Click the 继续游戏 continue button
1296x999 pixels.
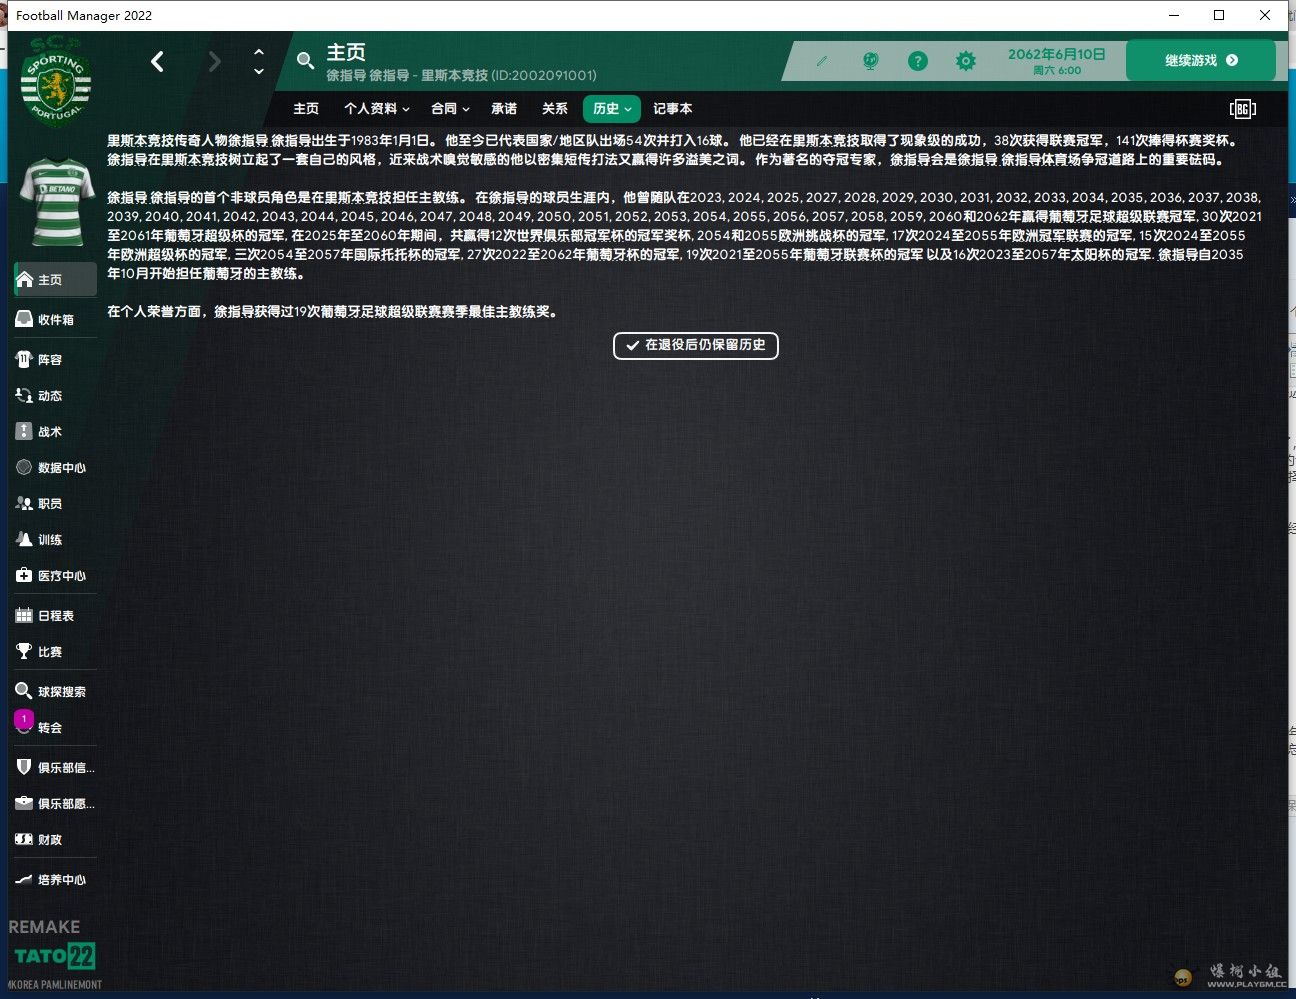(1200, 60)
